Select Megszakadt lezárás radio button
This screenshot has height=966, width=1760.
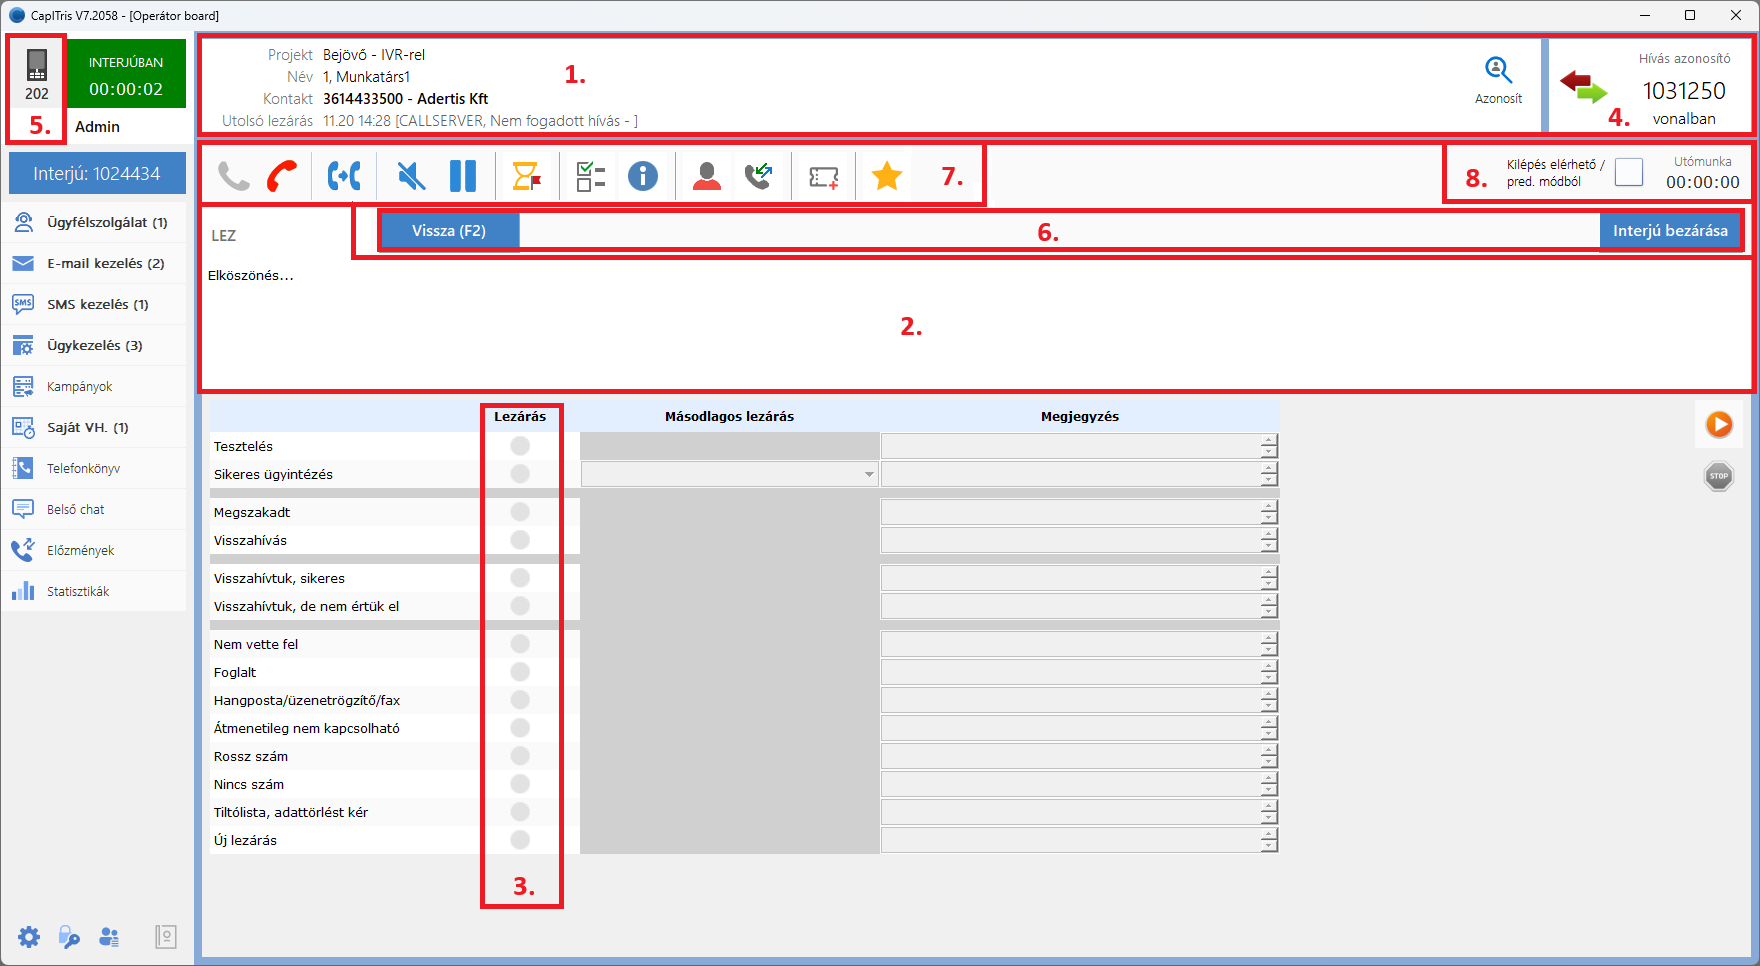(520, 512)
